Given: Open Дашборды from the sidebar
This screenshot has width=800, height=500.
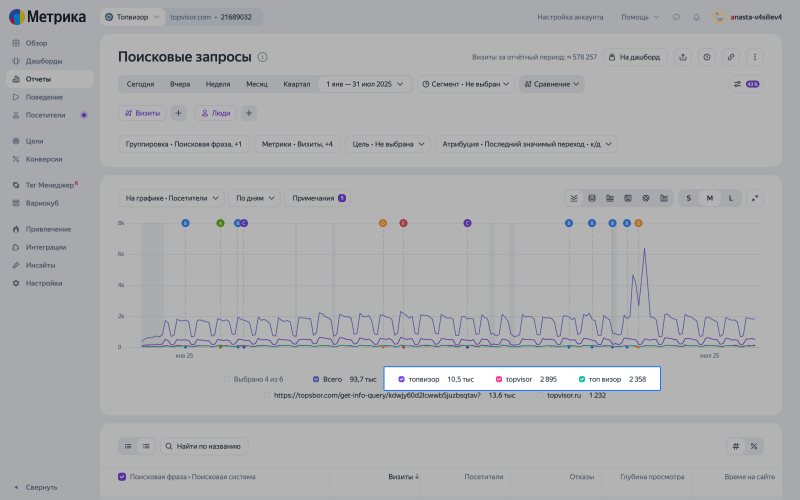Looking at the screenshot, I should [x=44, y=61].
